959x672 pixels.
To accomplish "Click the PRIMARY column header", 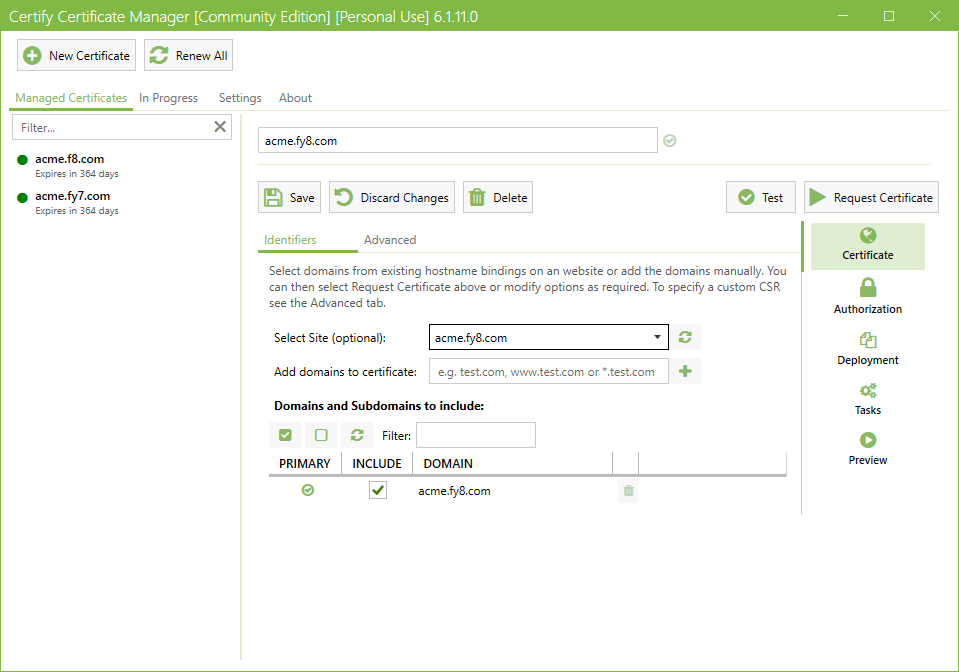I will coord(305,463).
